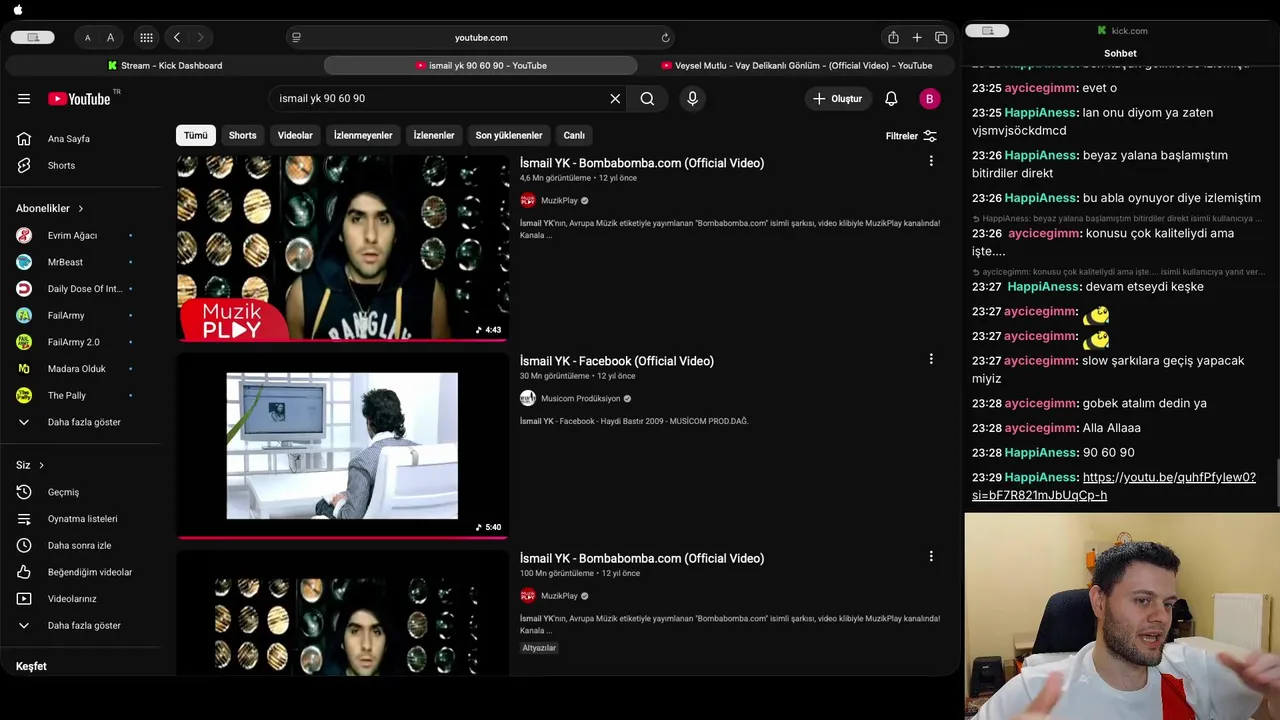1280x720 pixels.
Task: Select the Son yüklenenler filter chip
Action: (509, 135)
